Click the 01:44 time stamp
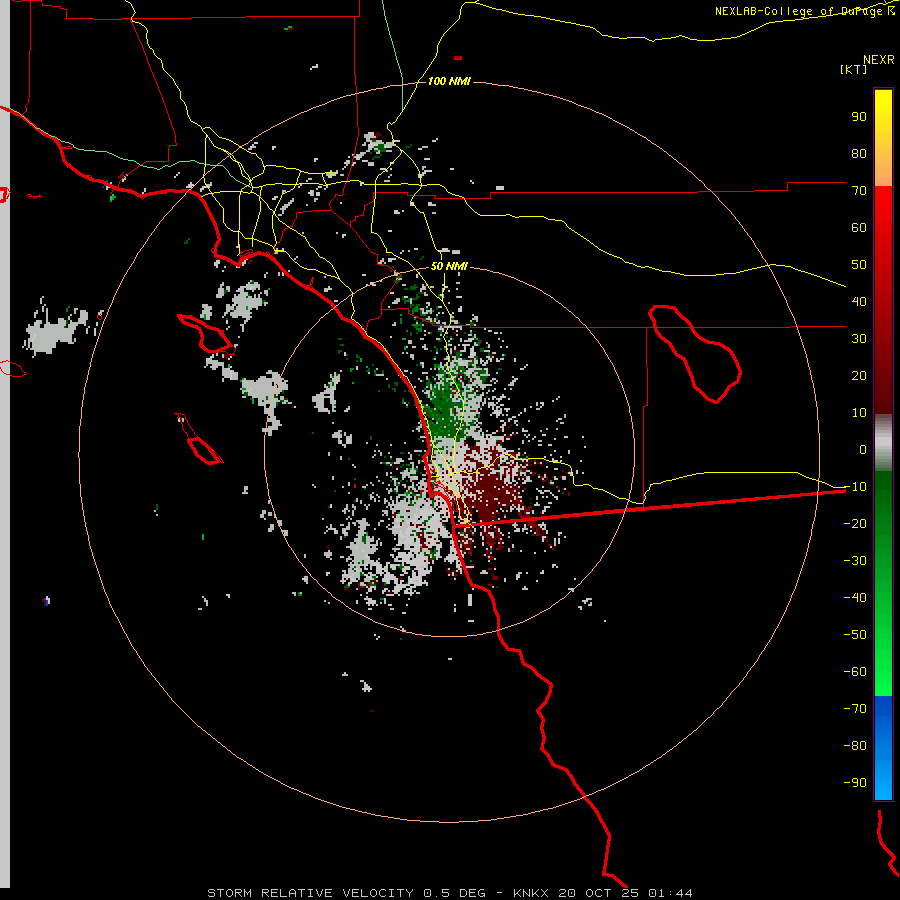 pyautogui.click(x=670, y=893)
